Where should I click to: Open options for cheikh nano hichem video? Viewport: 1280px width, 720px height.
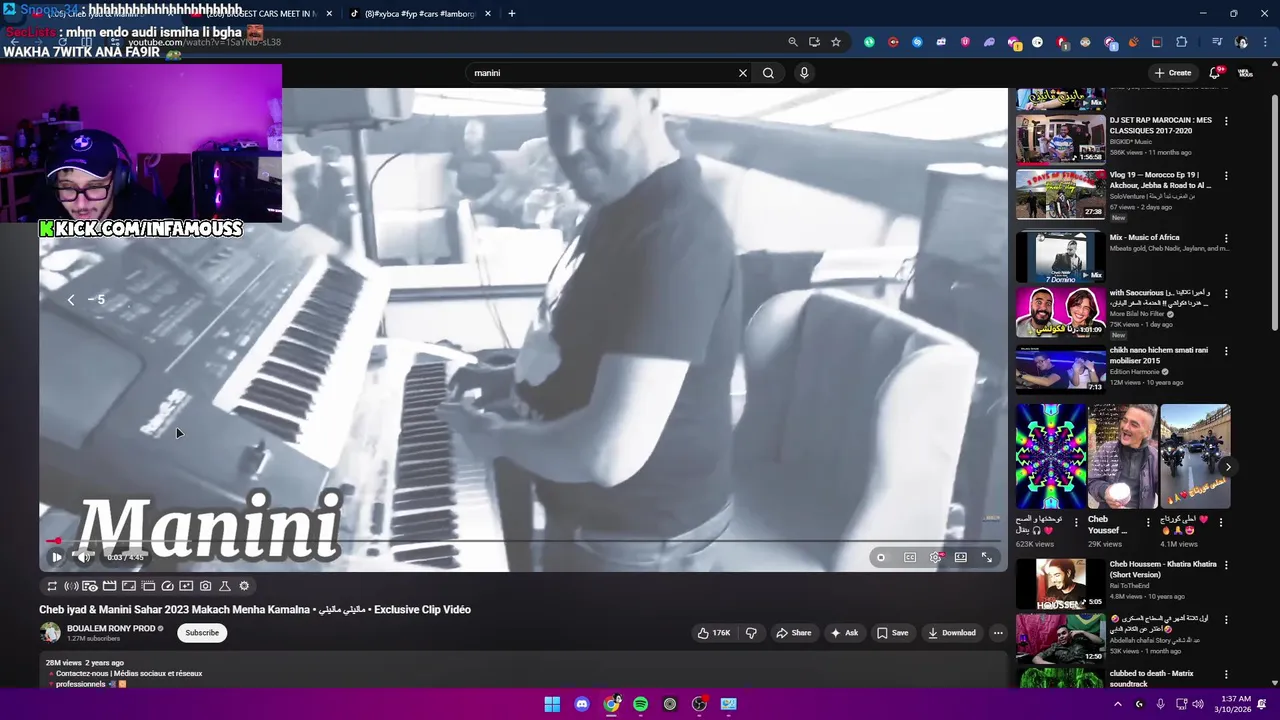[x=1226, y=351]
